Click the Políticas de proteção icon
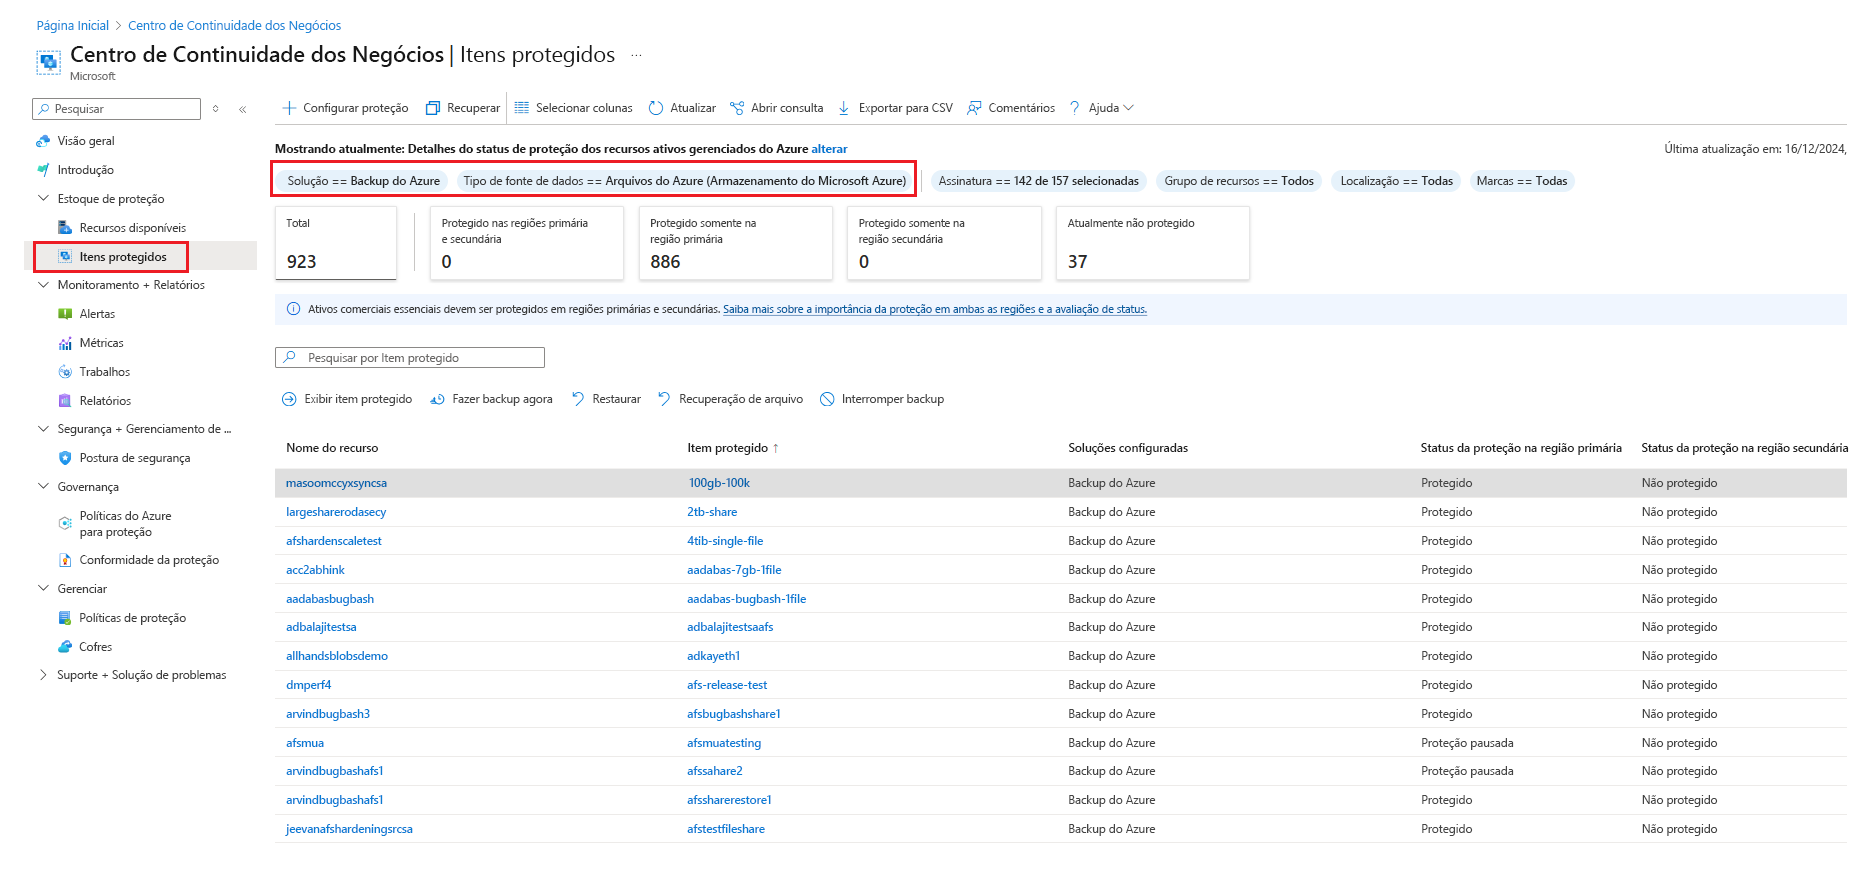 coord(65,618)
